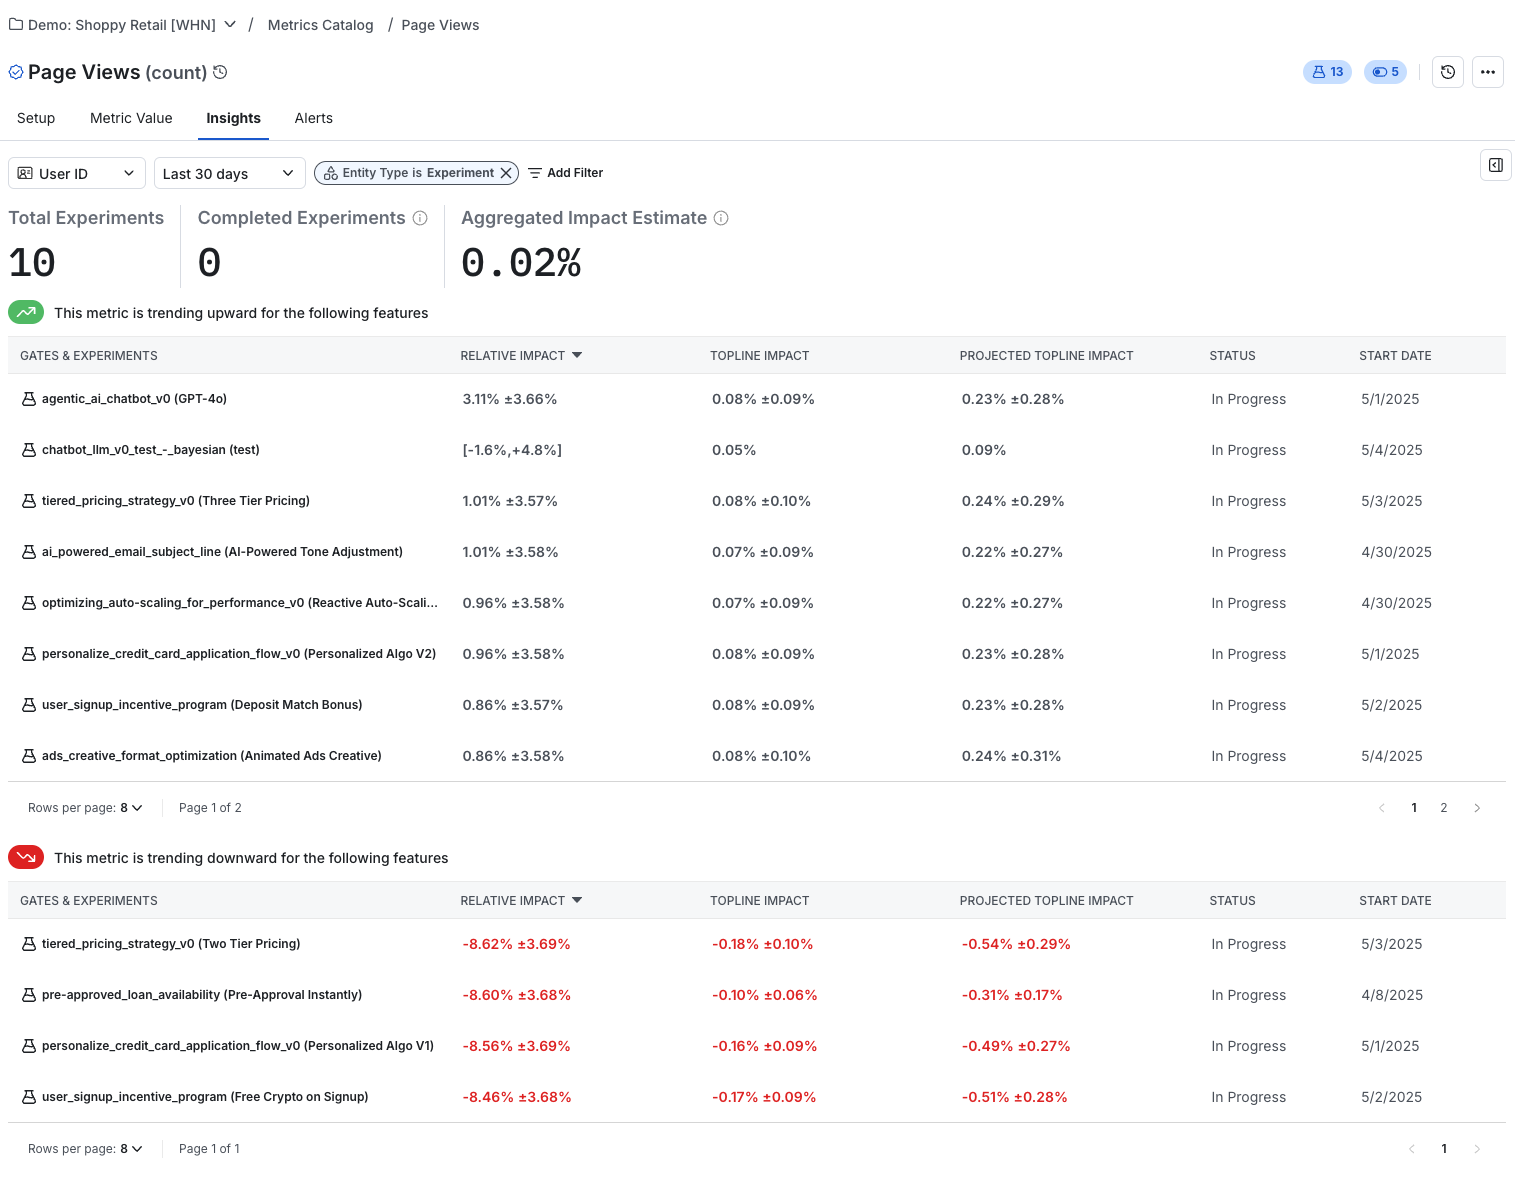This screenshot has height=1191, width=1515.
Task: Open the experiments count badge showing 13
Action: 1327,71
